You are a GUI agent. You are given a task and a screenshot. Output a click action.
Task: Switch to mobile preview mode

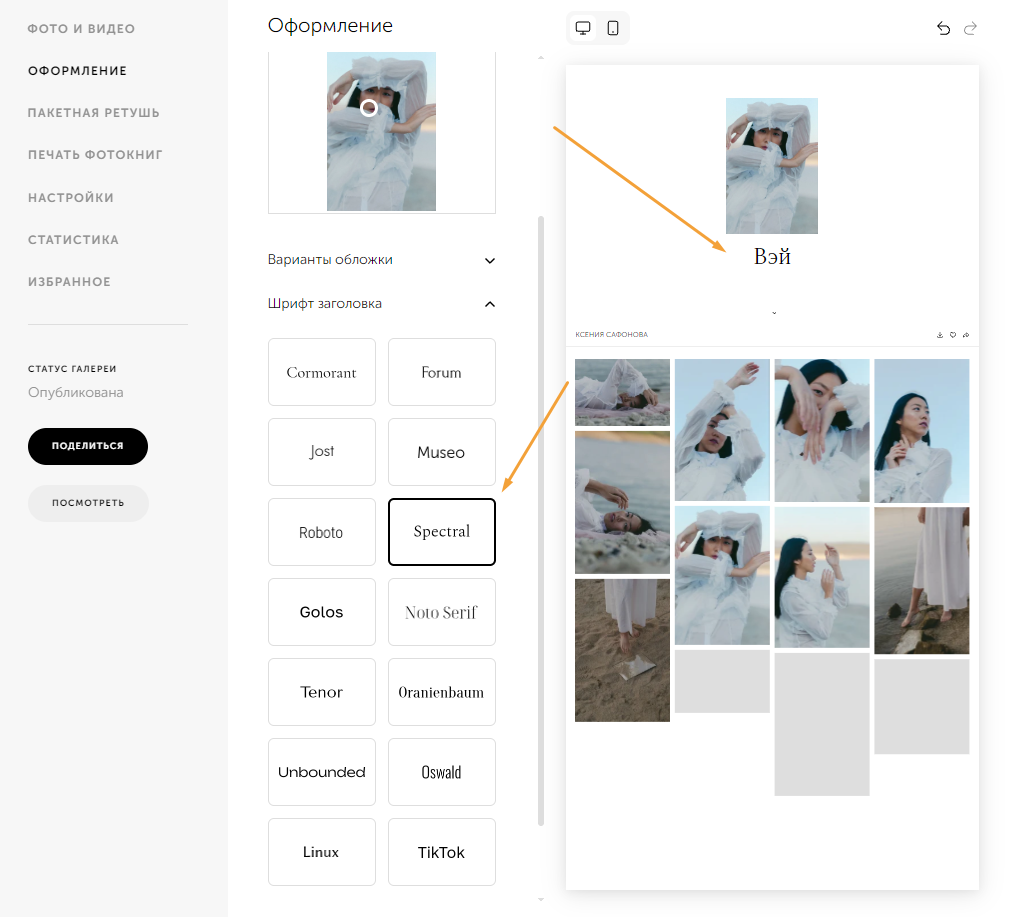(613, 28)
